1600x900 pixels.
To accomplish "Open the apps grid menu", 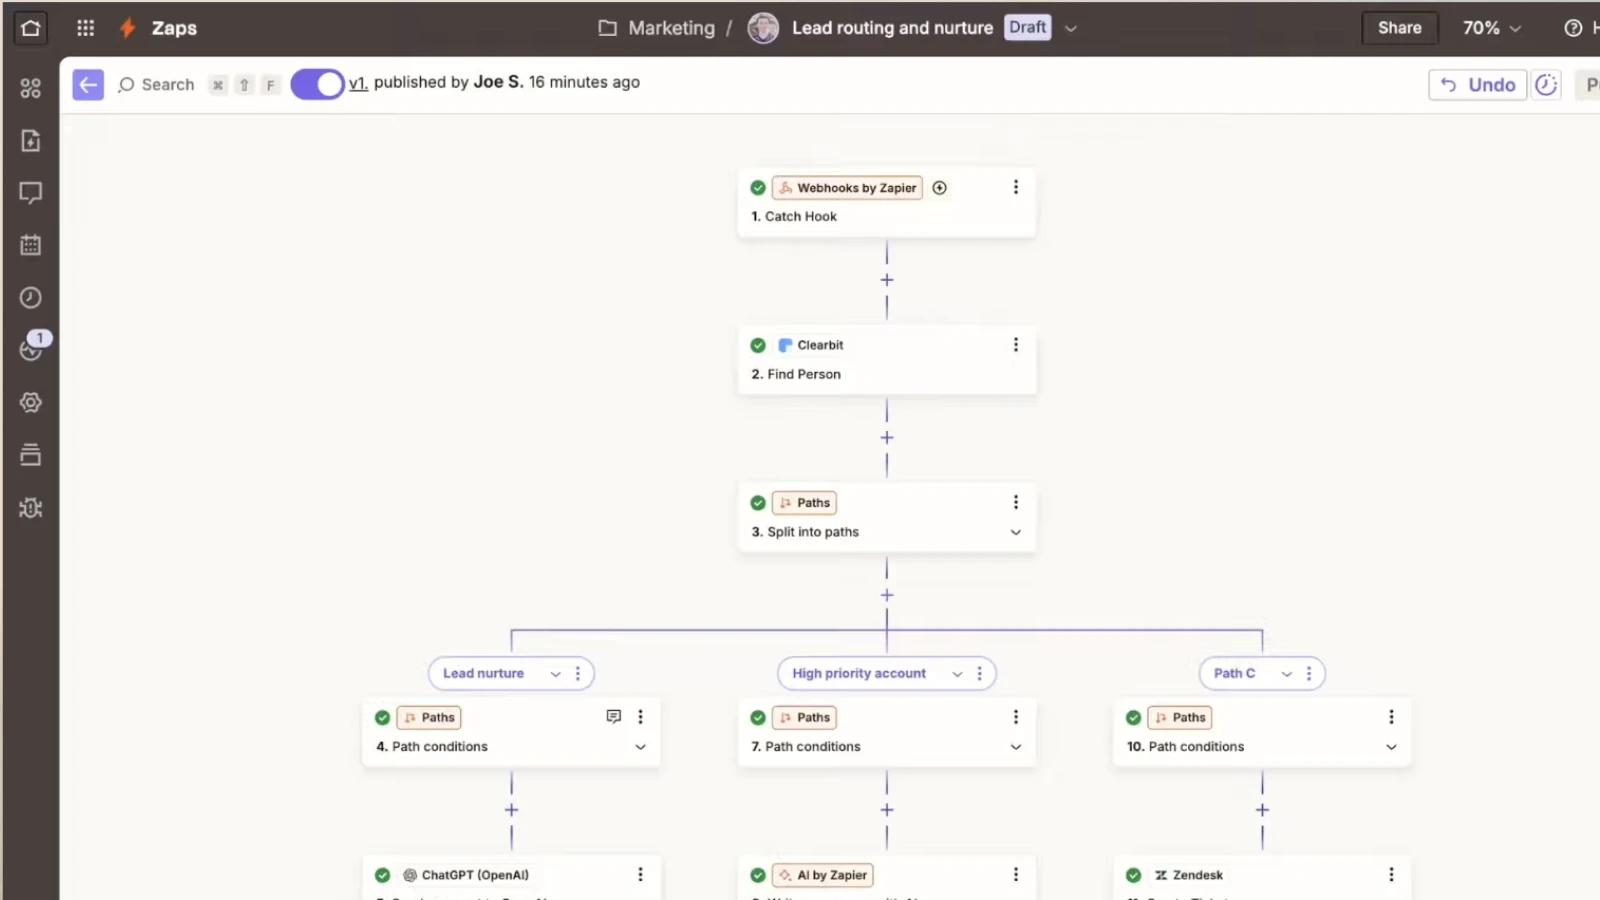I will [x=86, y=28].
